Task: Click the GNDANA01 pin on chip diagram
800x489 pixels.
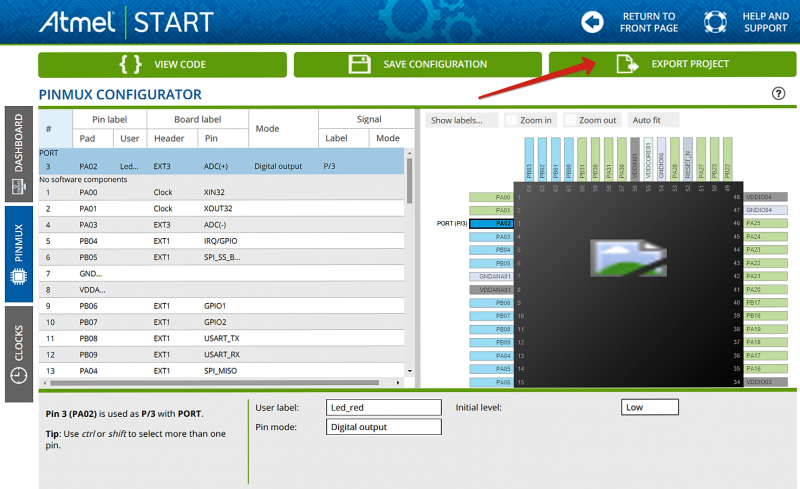Action: [x=491, y=276]
